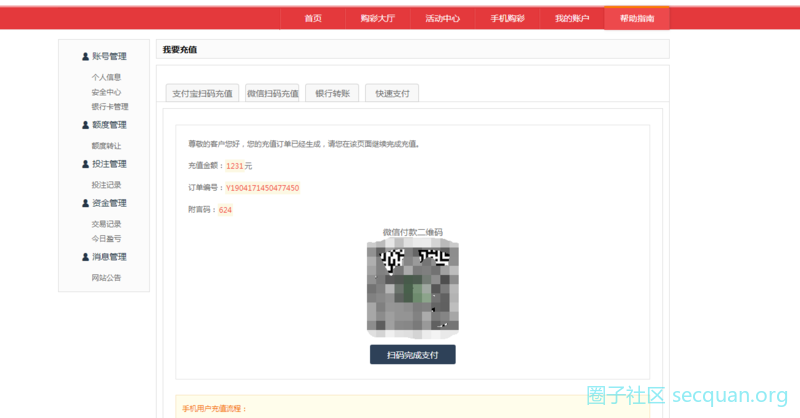This screenshot has height=418, width=800.
Task: Click the user icon beside 消息管理
Action: click(85, 257)
